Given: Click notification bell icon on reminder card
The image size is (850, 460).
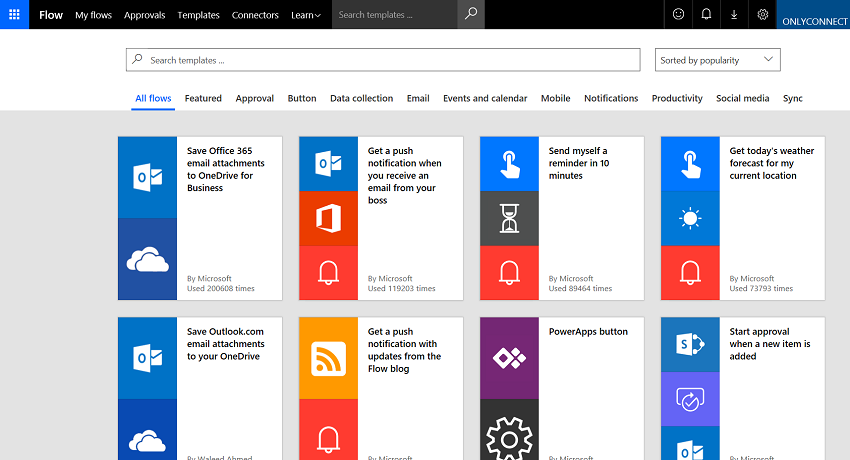Looking at the screenshot, I should pyautogui.click(x=510, y=273).
